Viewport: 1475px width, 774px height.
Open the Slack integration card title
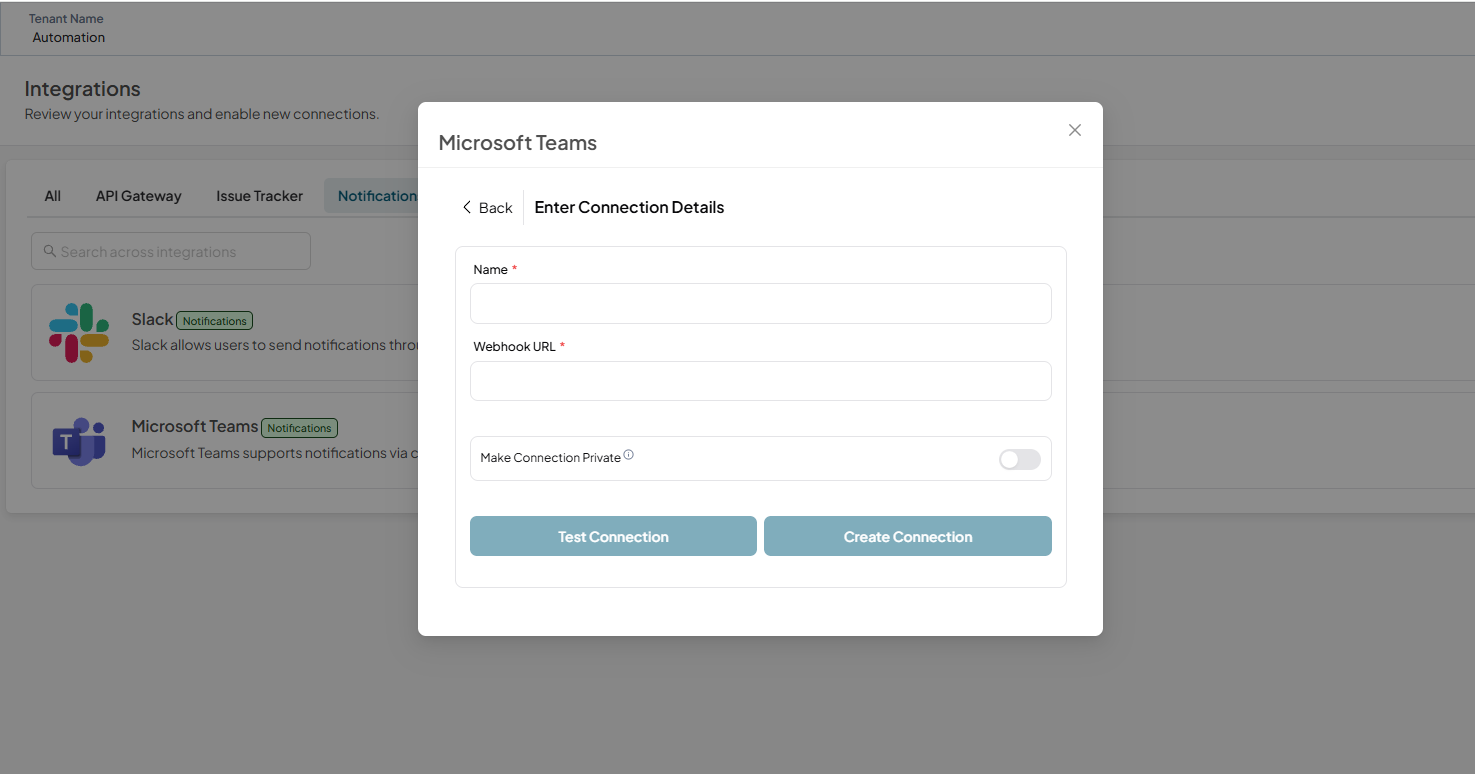point(152,319)
